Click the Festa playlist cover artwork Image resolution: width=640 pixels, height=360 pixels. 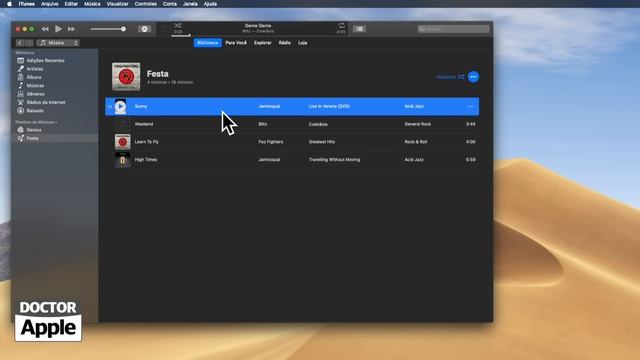click(126, 77)
